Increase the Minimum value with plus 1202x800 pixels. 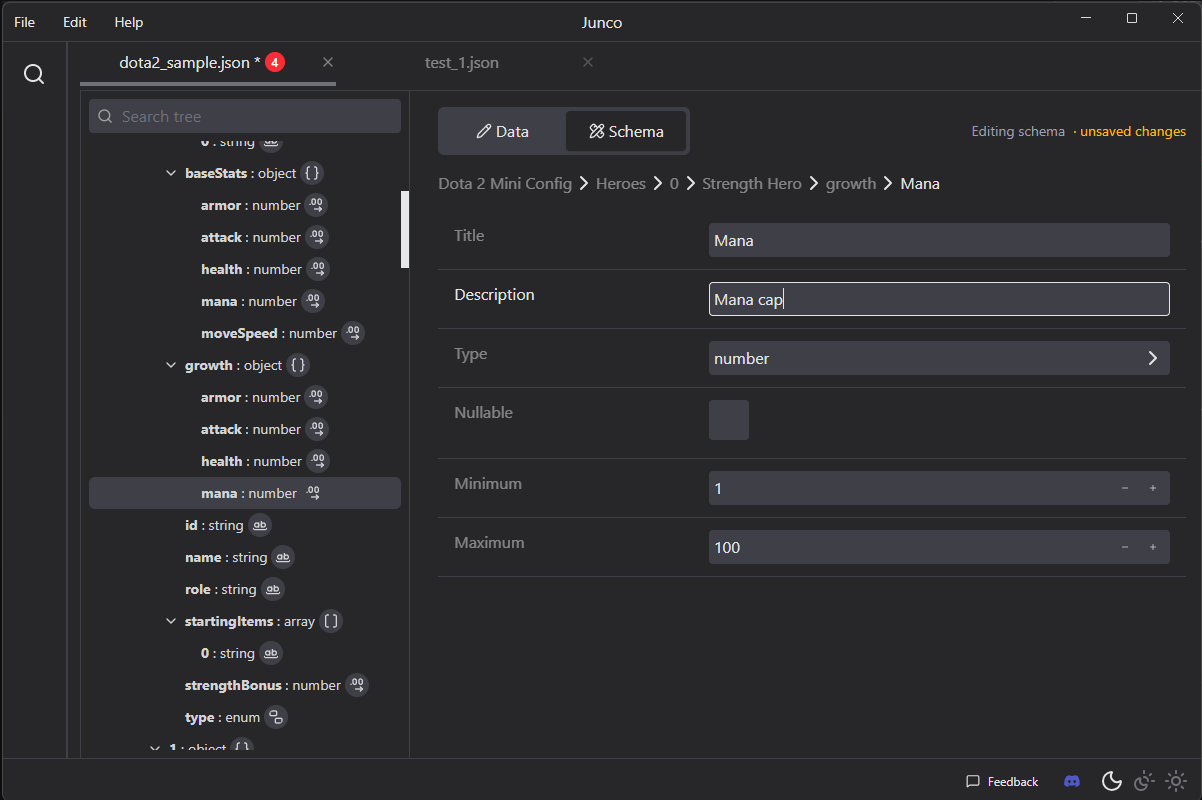pos(1153,488)
